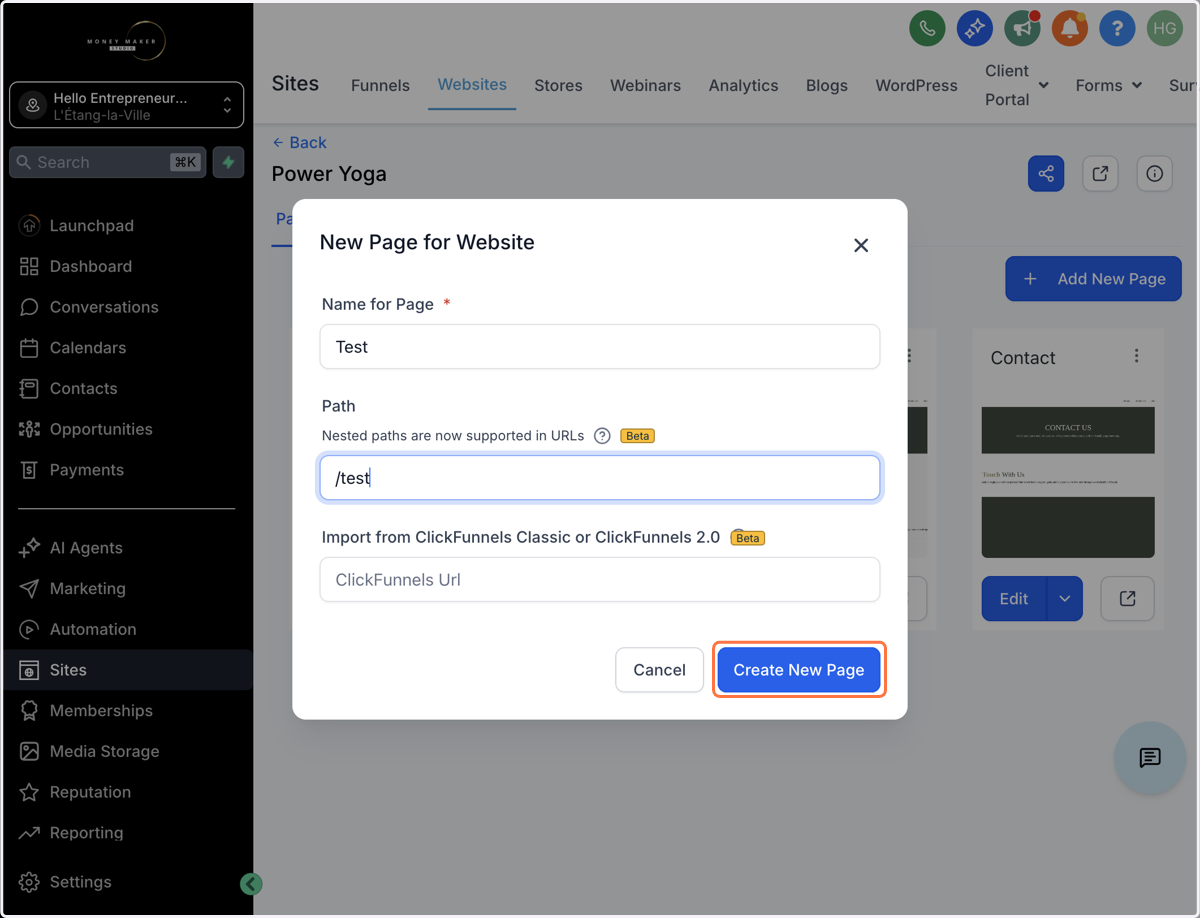Switch to the Webinars tab
The height and width of the screenshot is (918, 1200).
point(646,85)
